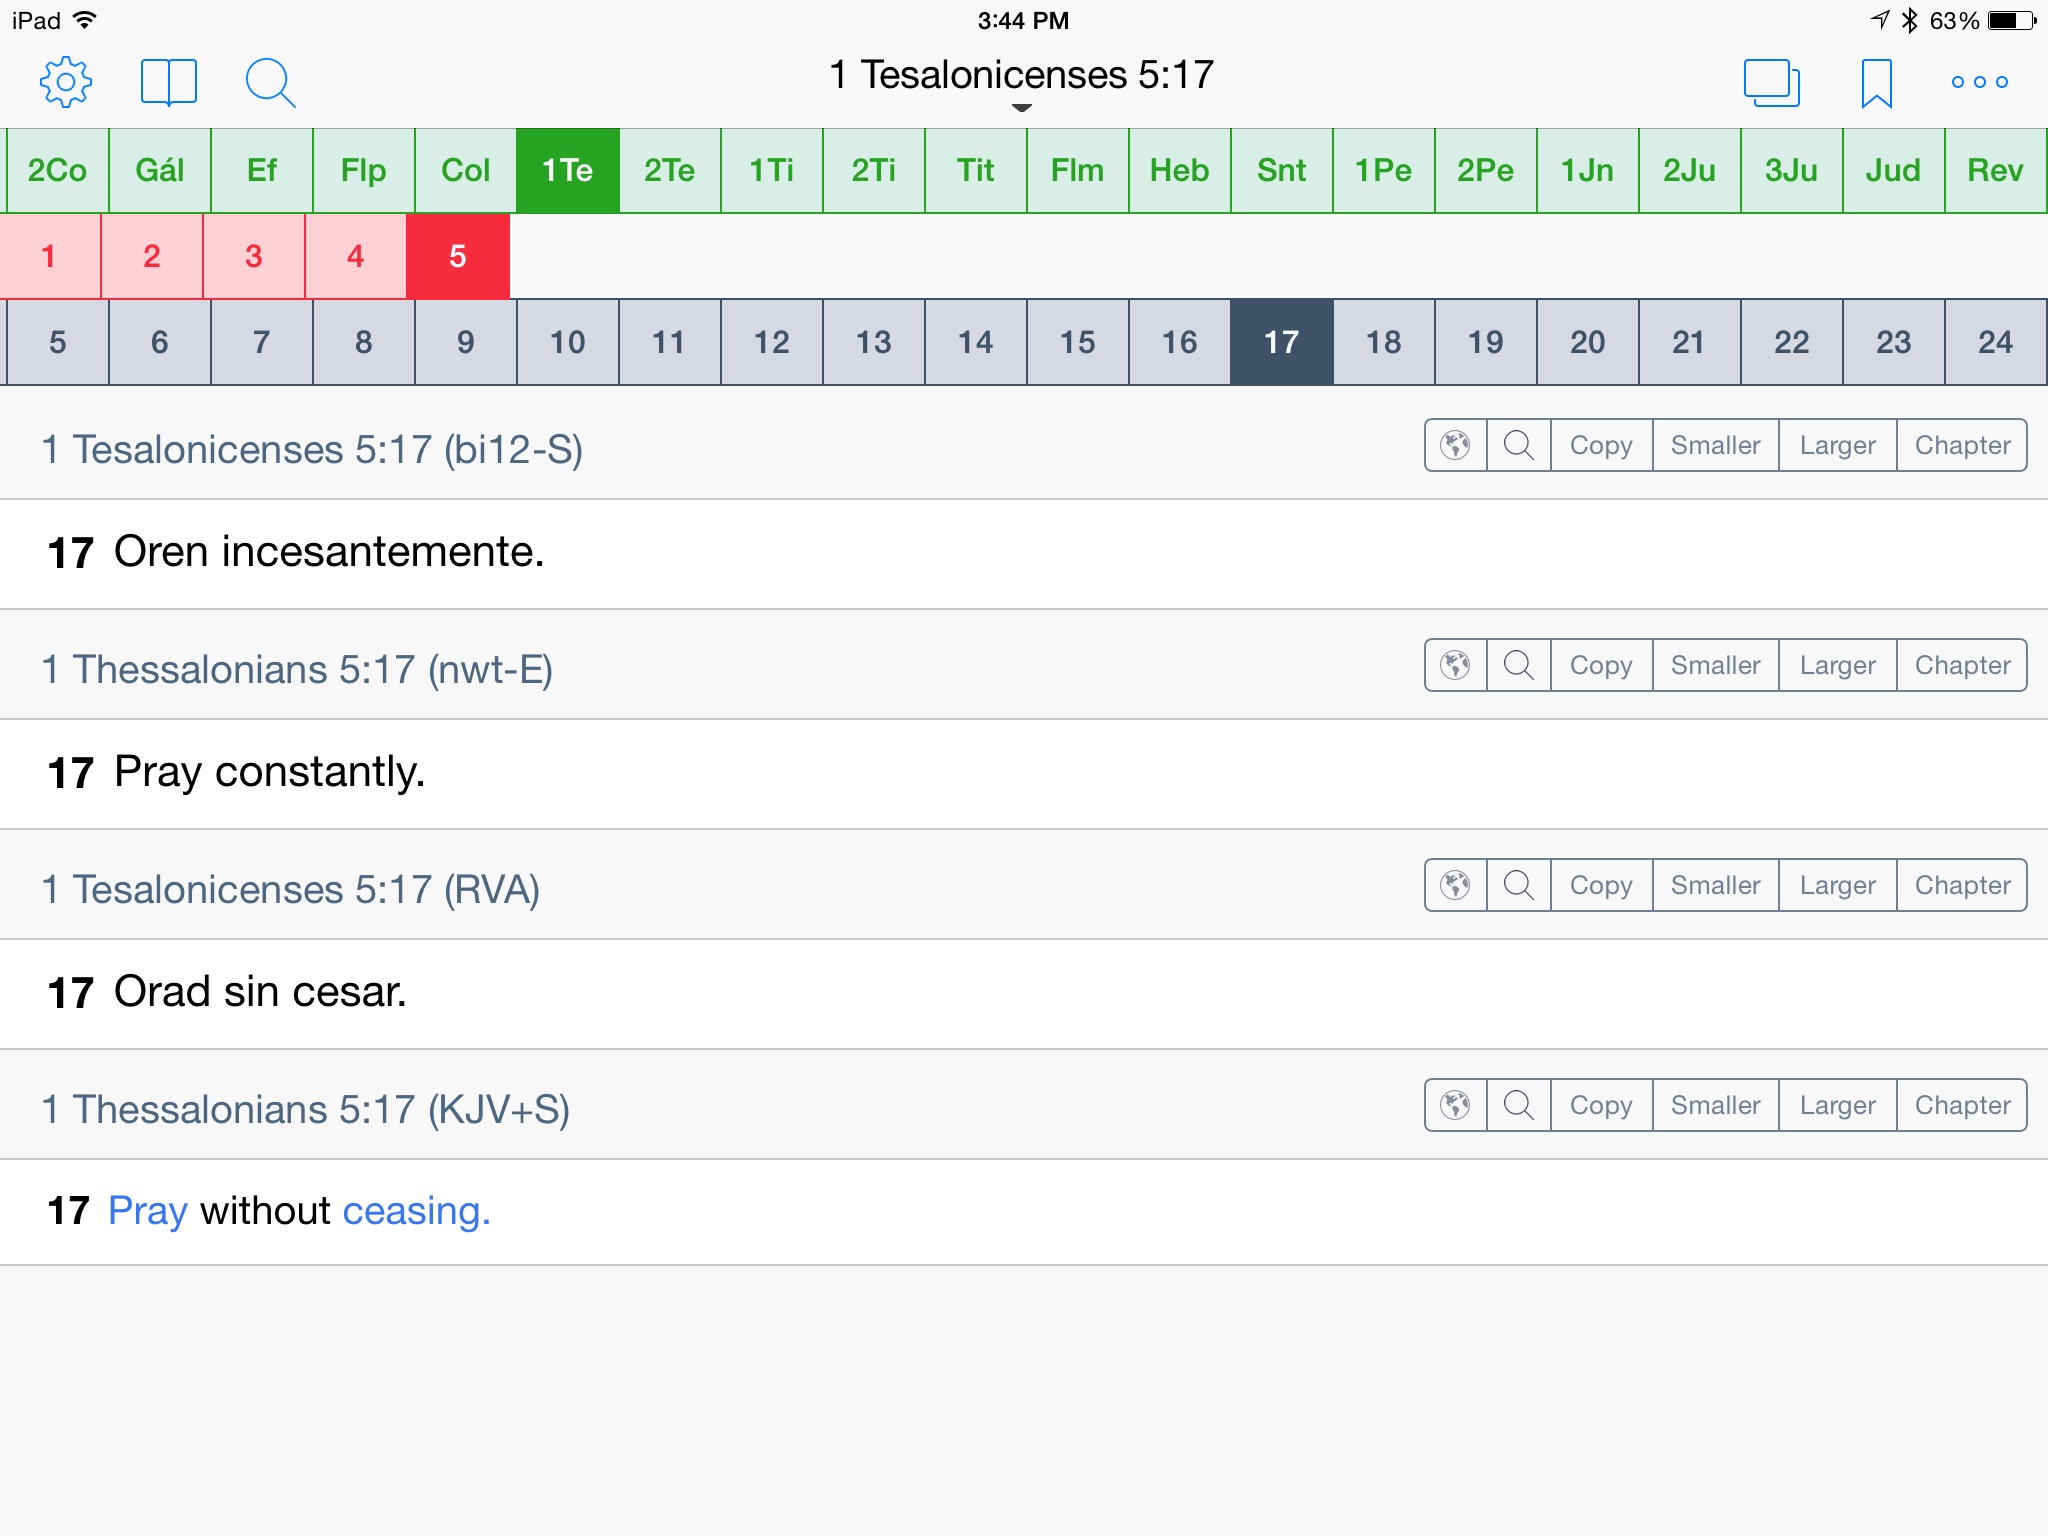Tap globe icon in bi12-S row
The height and width of the screenshot is (1536, 2048).
tap(1455, 445)
